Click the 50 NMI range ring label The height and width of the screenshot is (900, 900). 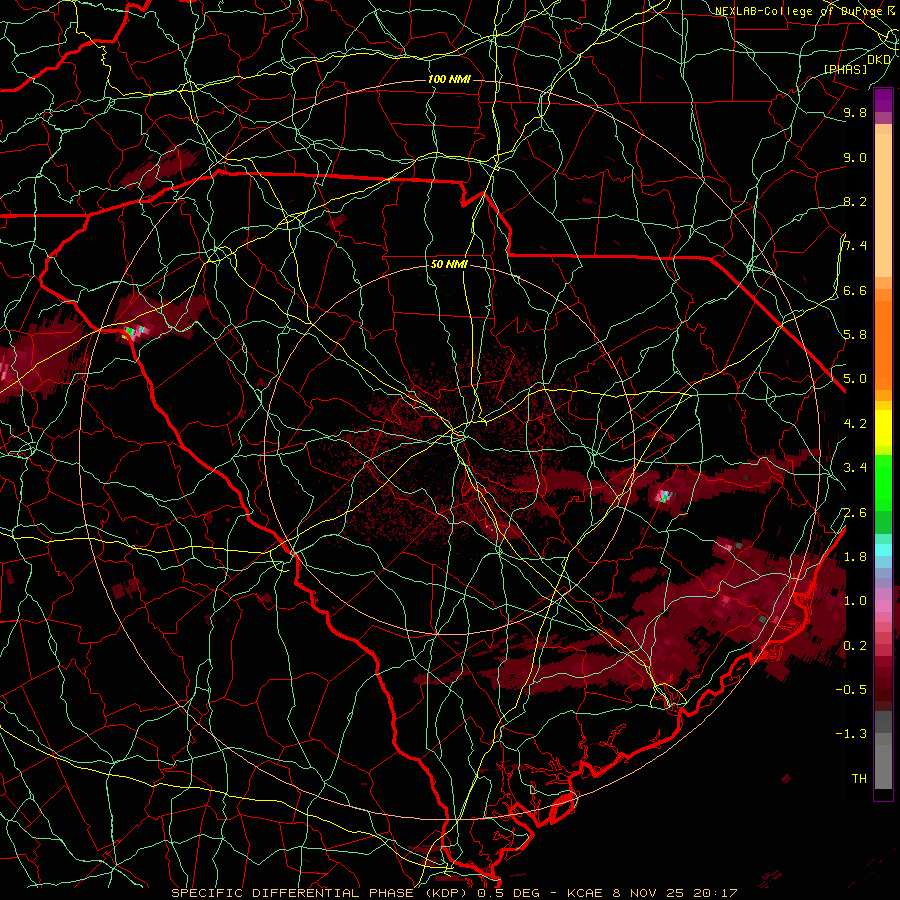pos(449,264)
